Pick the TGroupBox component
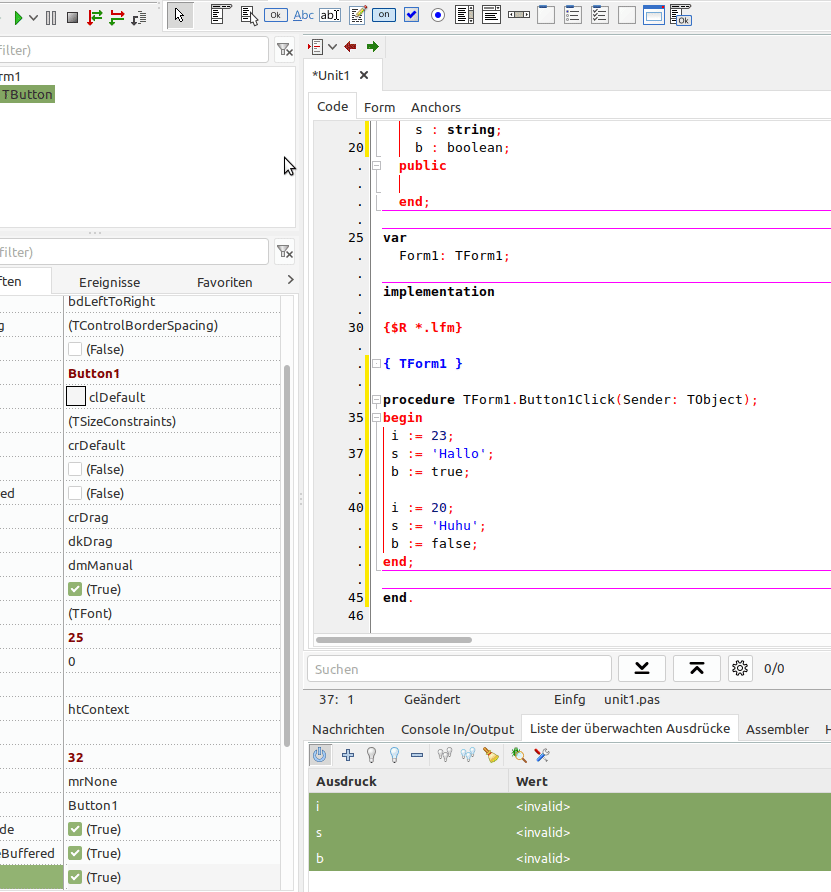831x892 pixels. click(546, 15)
